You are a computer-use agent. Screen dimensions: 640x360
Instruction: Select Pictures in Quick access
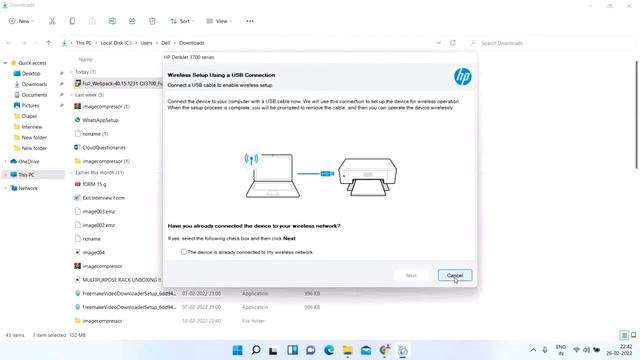(31, 105)
